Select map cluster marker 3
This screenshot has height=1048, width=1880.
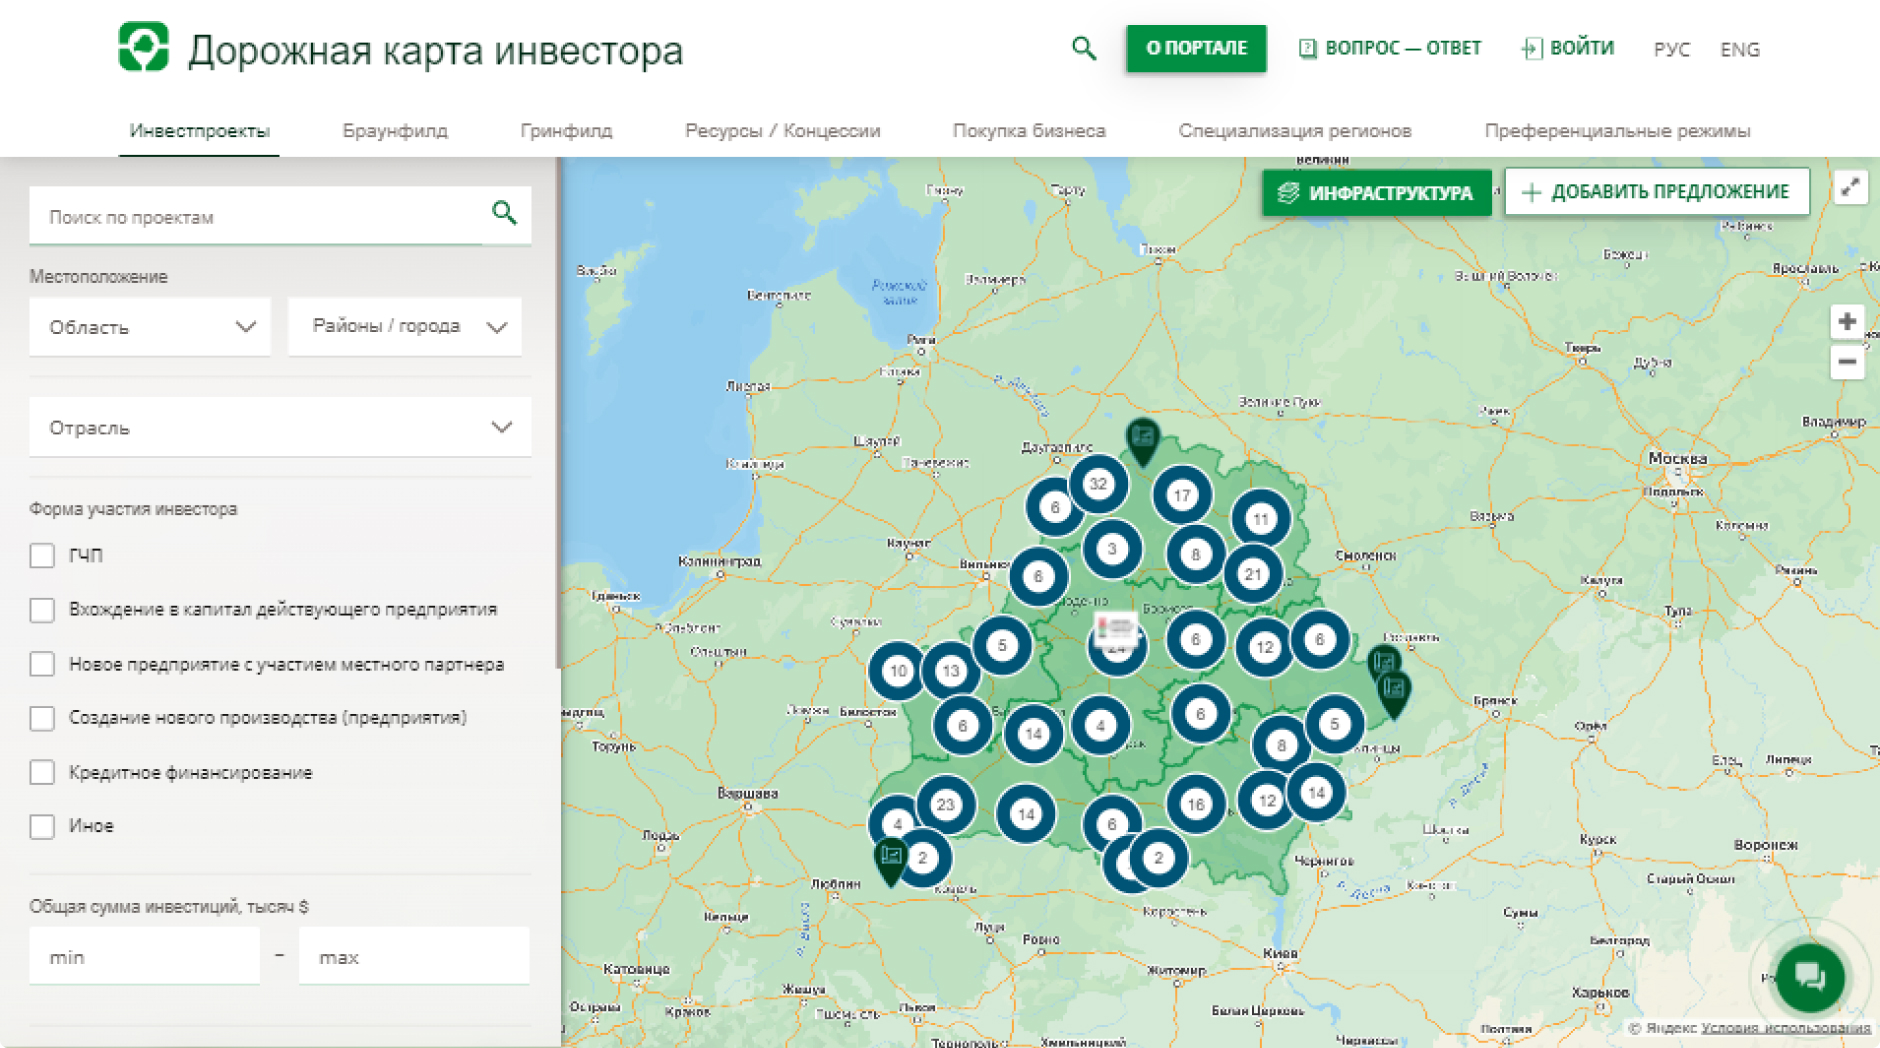pyautogui.click(x=1111, y=549)
